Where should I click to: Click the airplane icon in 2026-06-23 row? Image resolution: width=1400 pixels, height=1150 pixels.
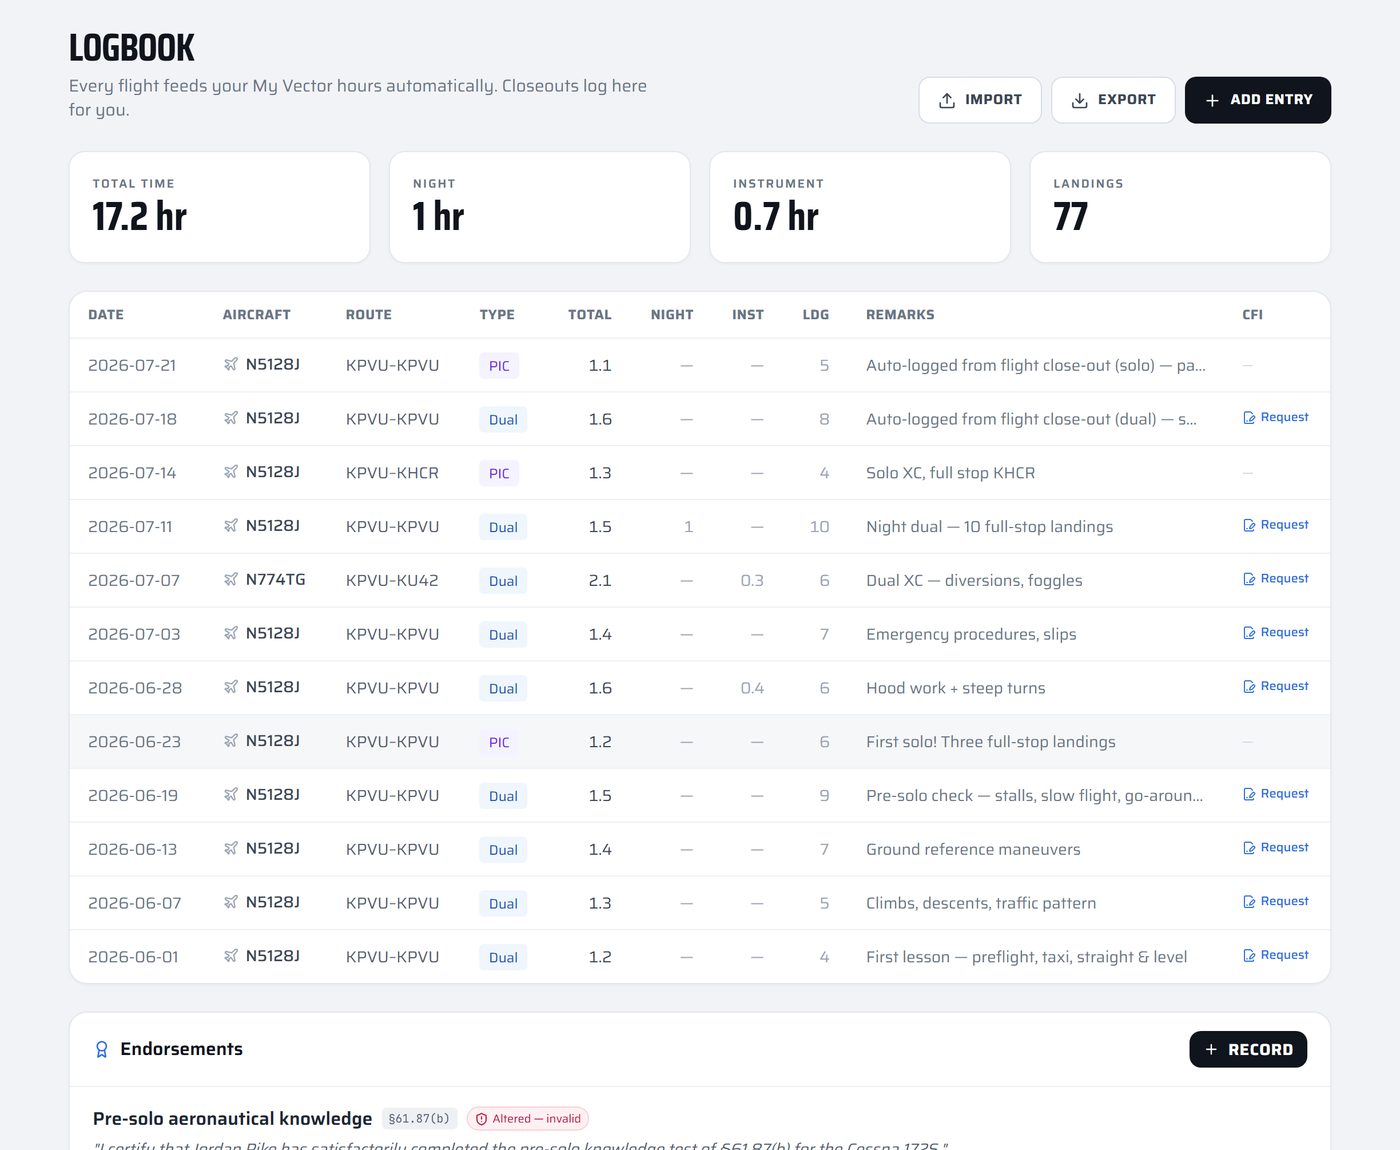pos(231,741)
